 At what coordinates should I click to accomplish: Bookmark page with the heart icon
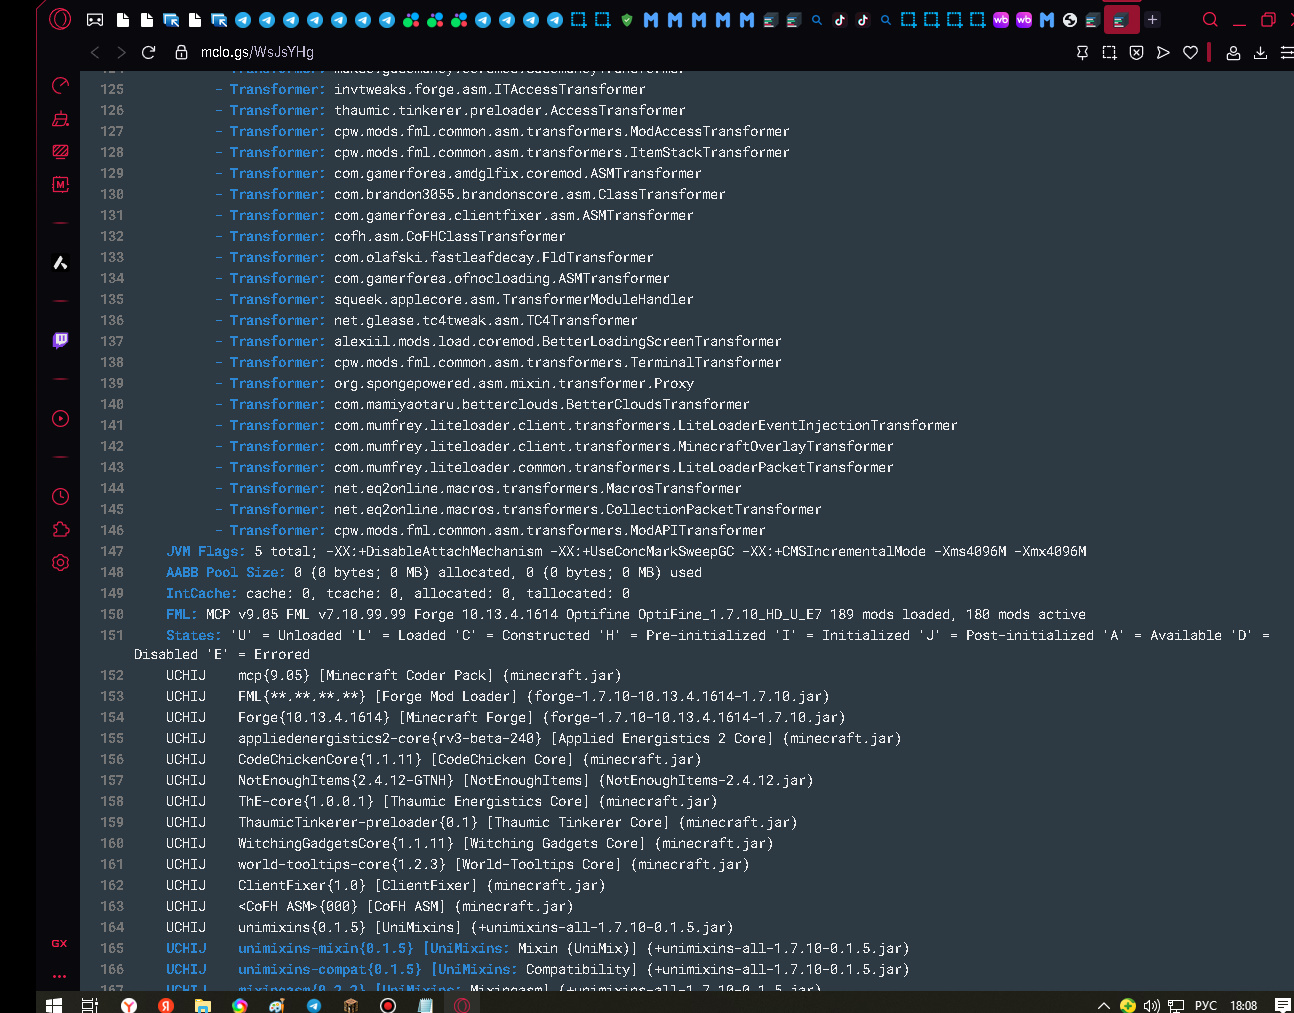pyautogui.click(x=1190, y=52)
